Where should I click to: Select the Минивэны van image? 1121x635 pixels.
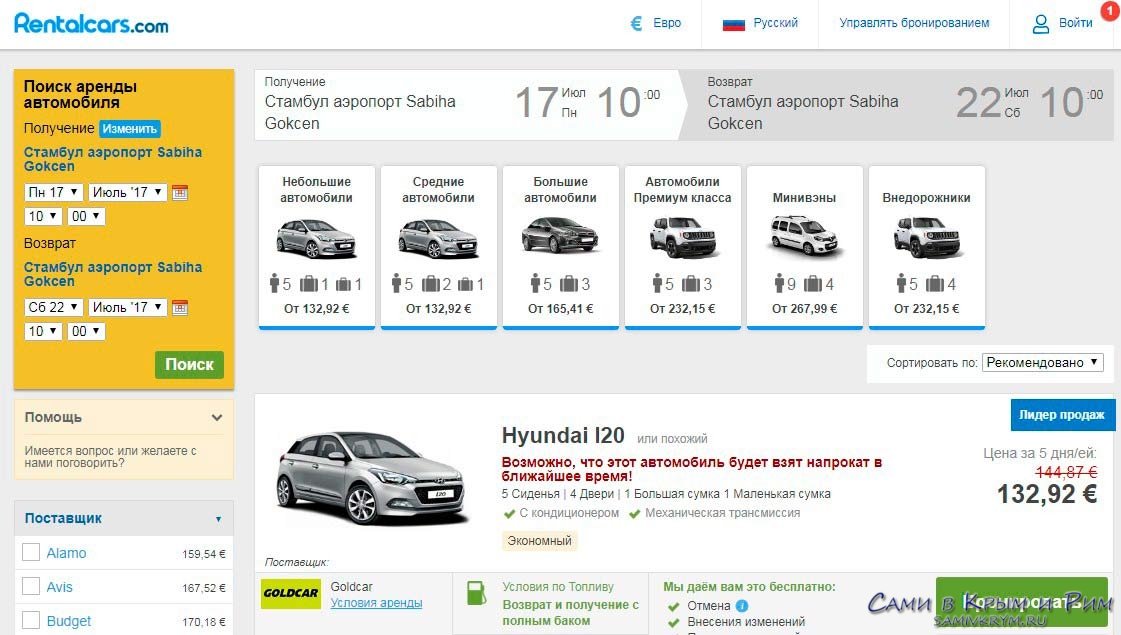[804, 236]
